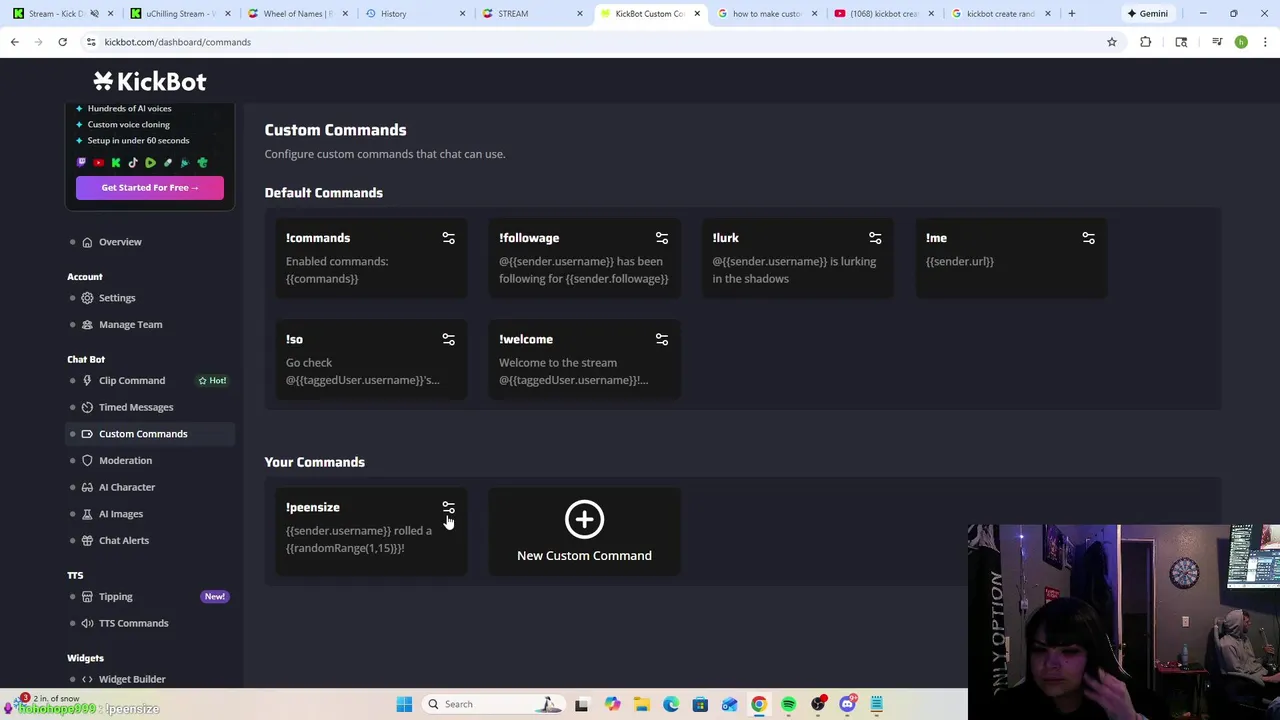Click the TikTok platform icon in sidebar
Viewport: 1280px width, 720px height.
(x=133, y=163)
